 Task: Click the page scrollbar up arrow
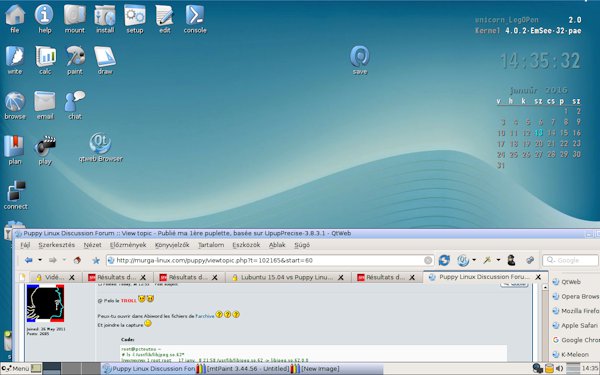tap(545, 287)
